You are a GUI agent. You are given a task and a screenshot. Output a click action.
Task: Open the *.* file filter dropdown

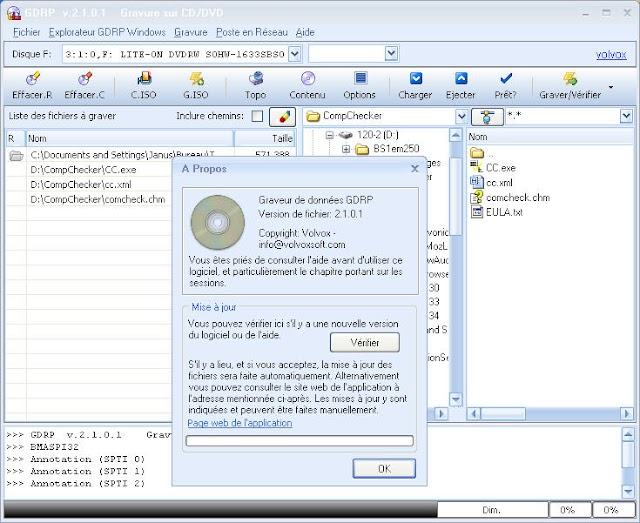coord(626,116)
